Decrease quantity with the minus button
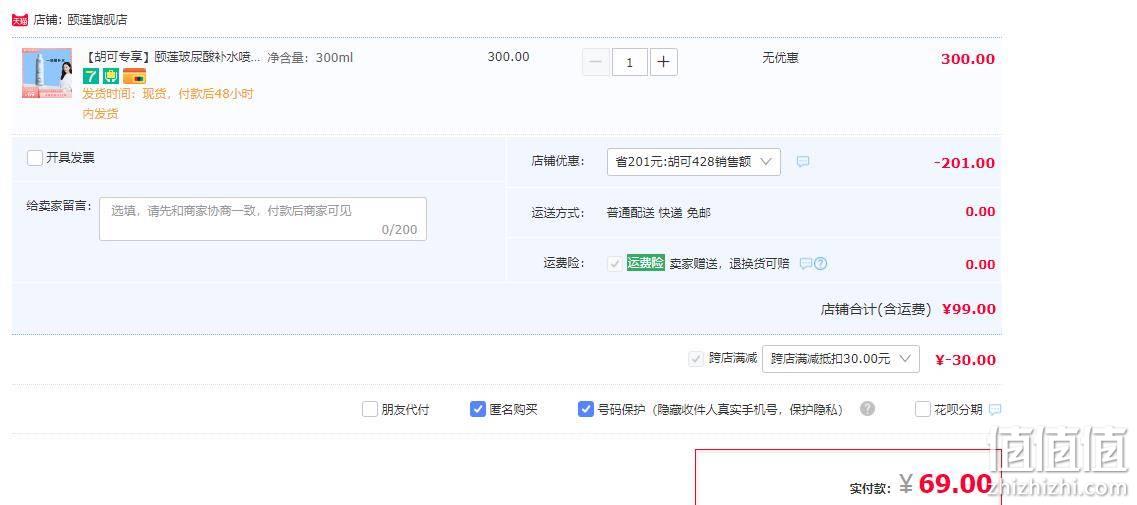Screen dimensions: 1137x505 click(x=596, y=62)
